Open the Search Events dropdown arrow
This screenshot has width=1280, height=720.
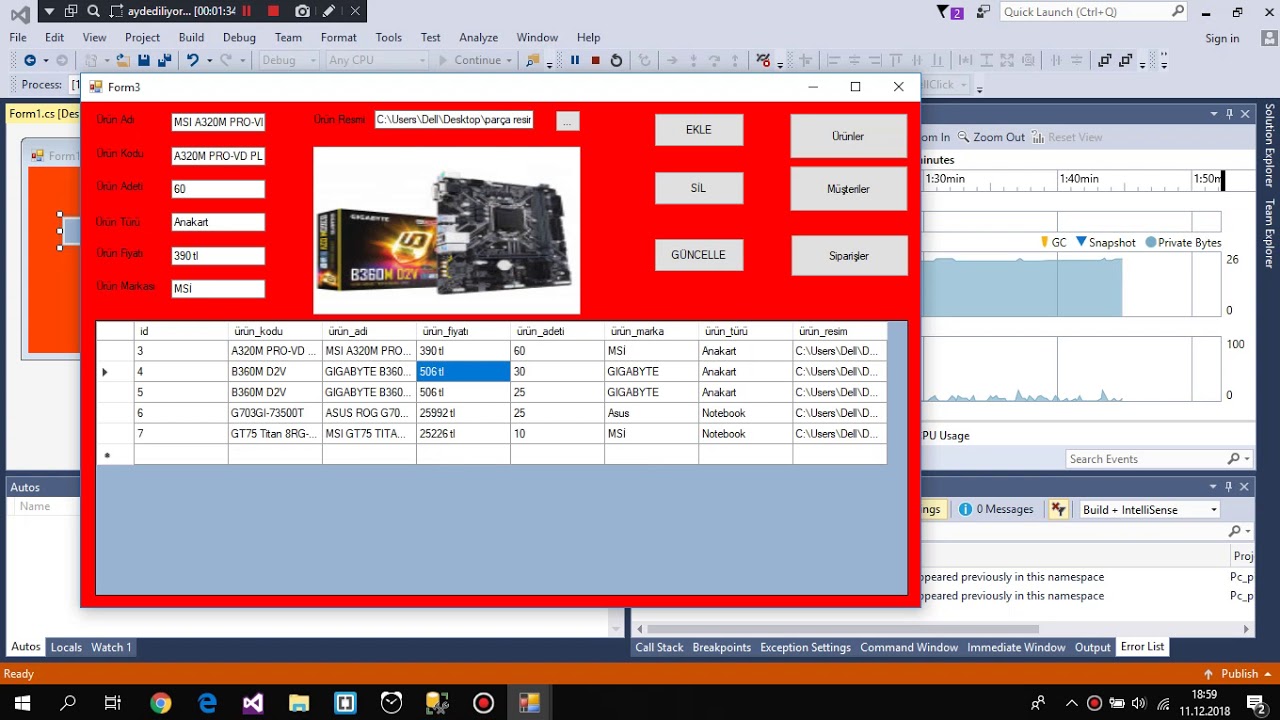(x=1246, y=459)
